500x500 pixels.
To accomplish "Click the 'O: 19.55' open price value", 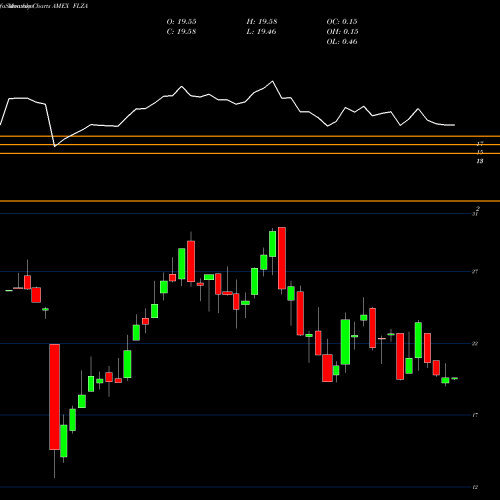I will pos(181,22).
